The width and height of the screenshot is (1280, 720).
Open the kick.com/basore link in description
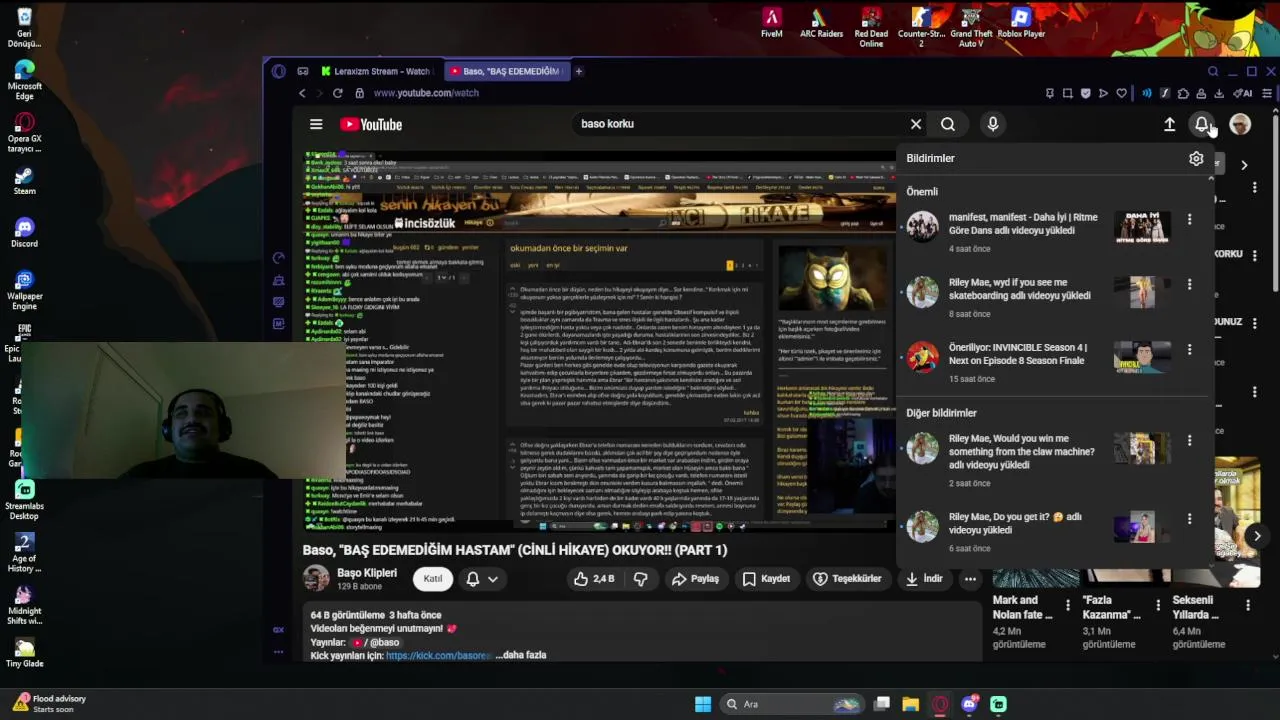click(x=439, y=656)
